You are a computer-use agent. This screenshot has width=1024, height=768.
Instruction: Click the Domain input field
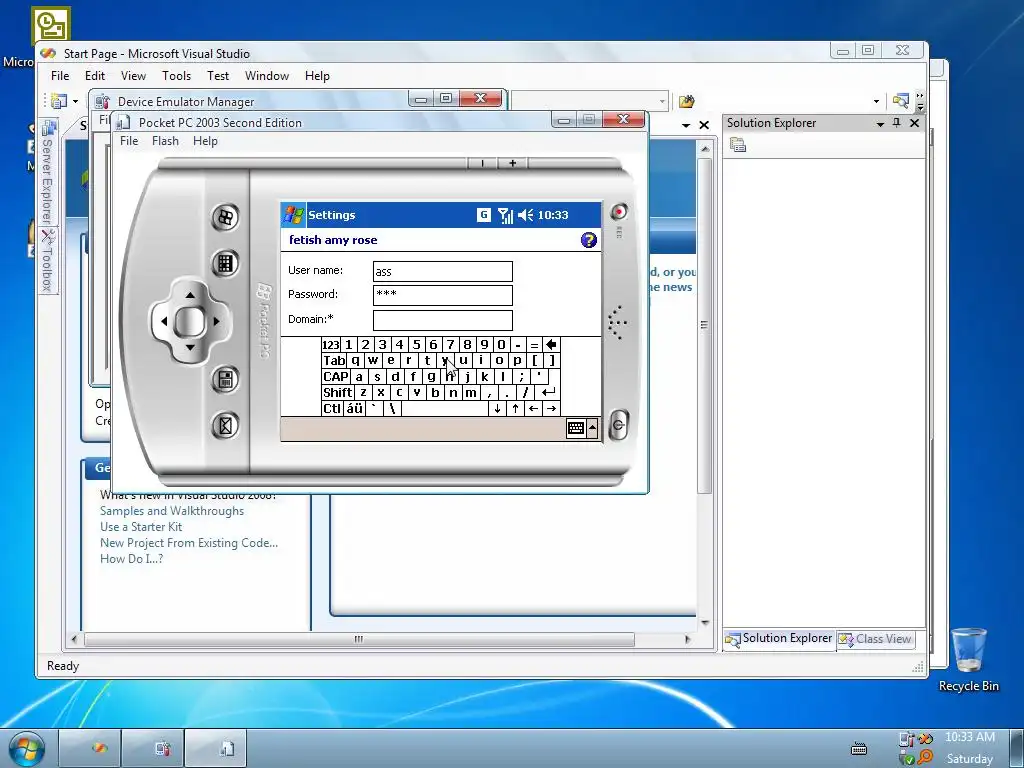(443, 320)
